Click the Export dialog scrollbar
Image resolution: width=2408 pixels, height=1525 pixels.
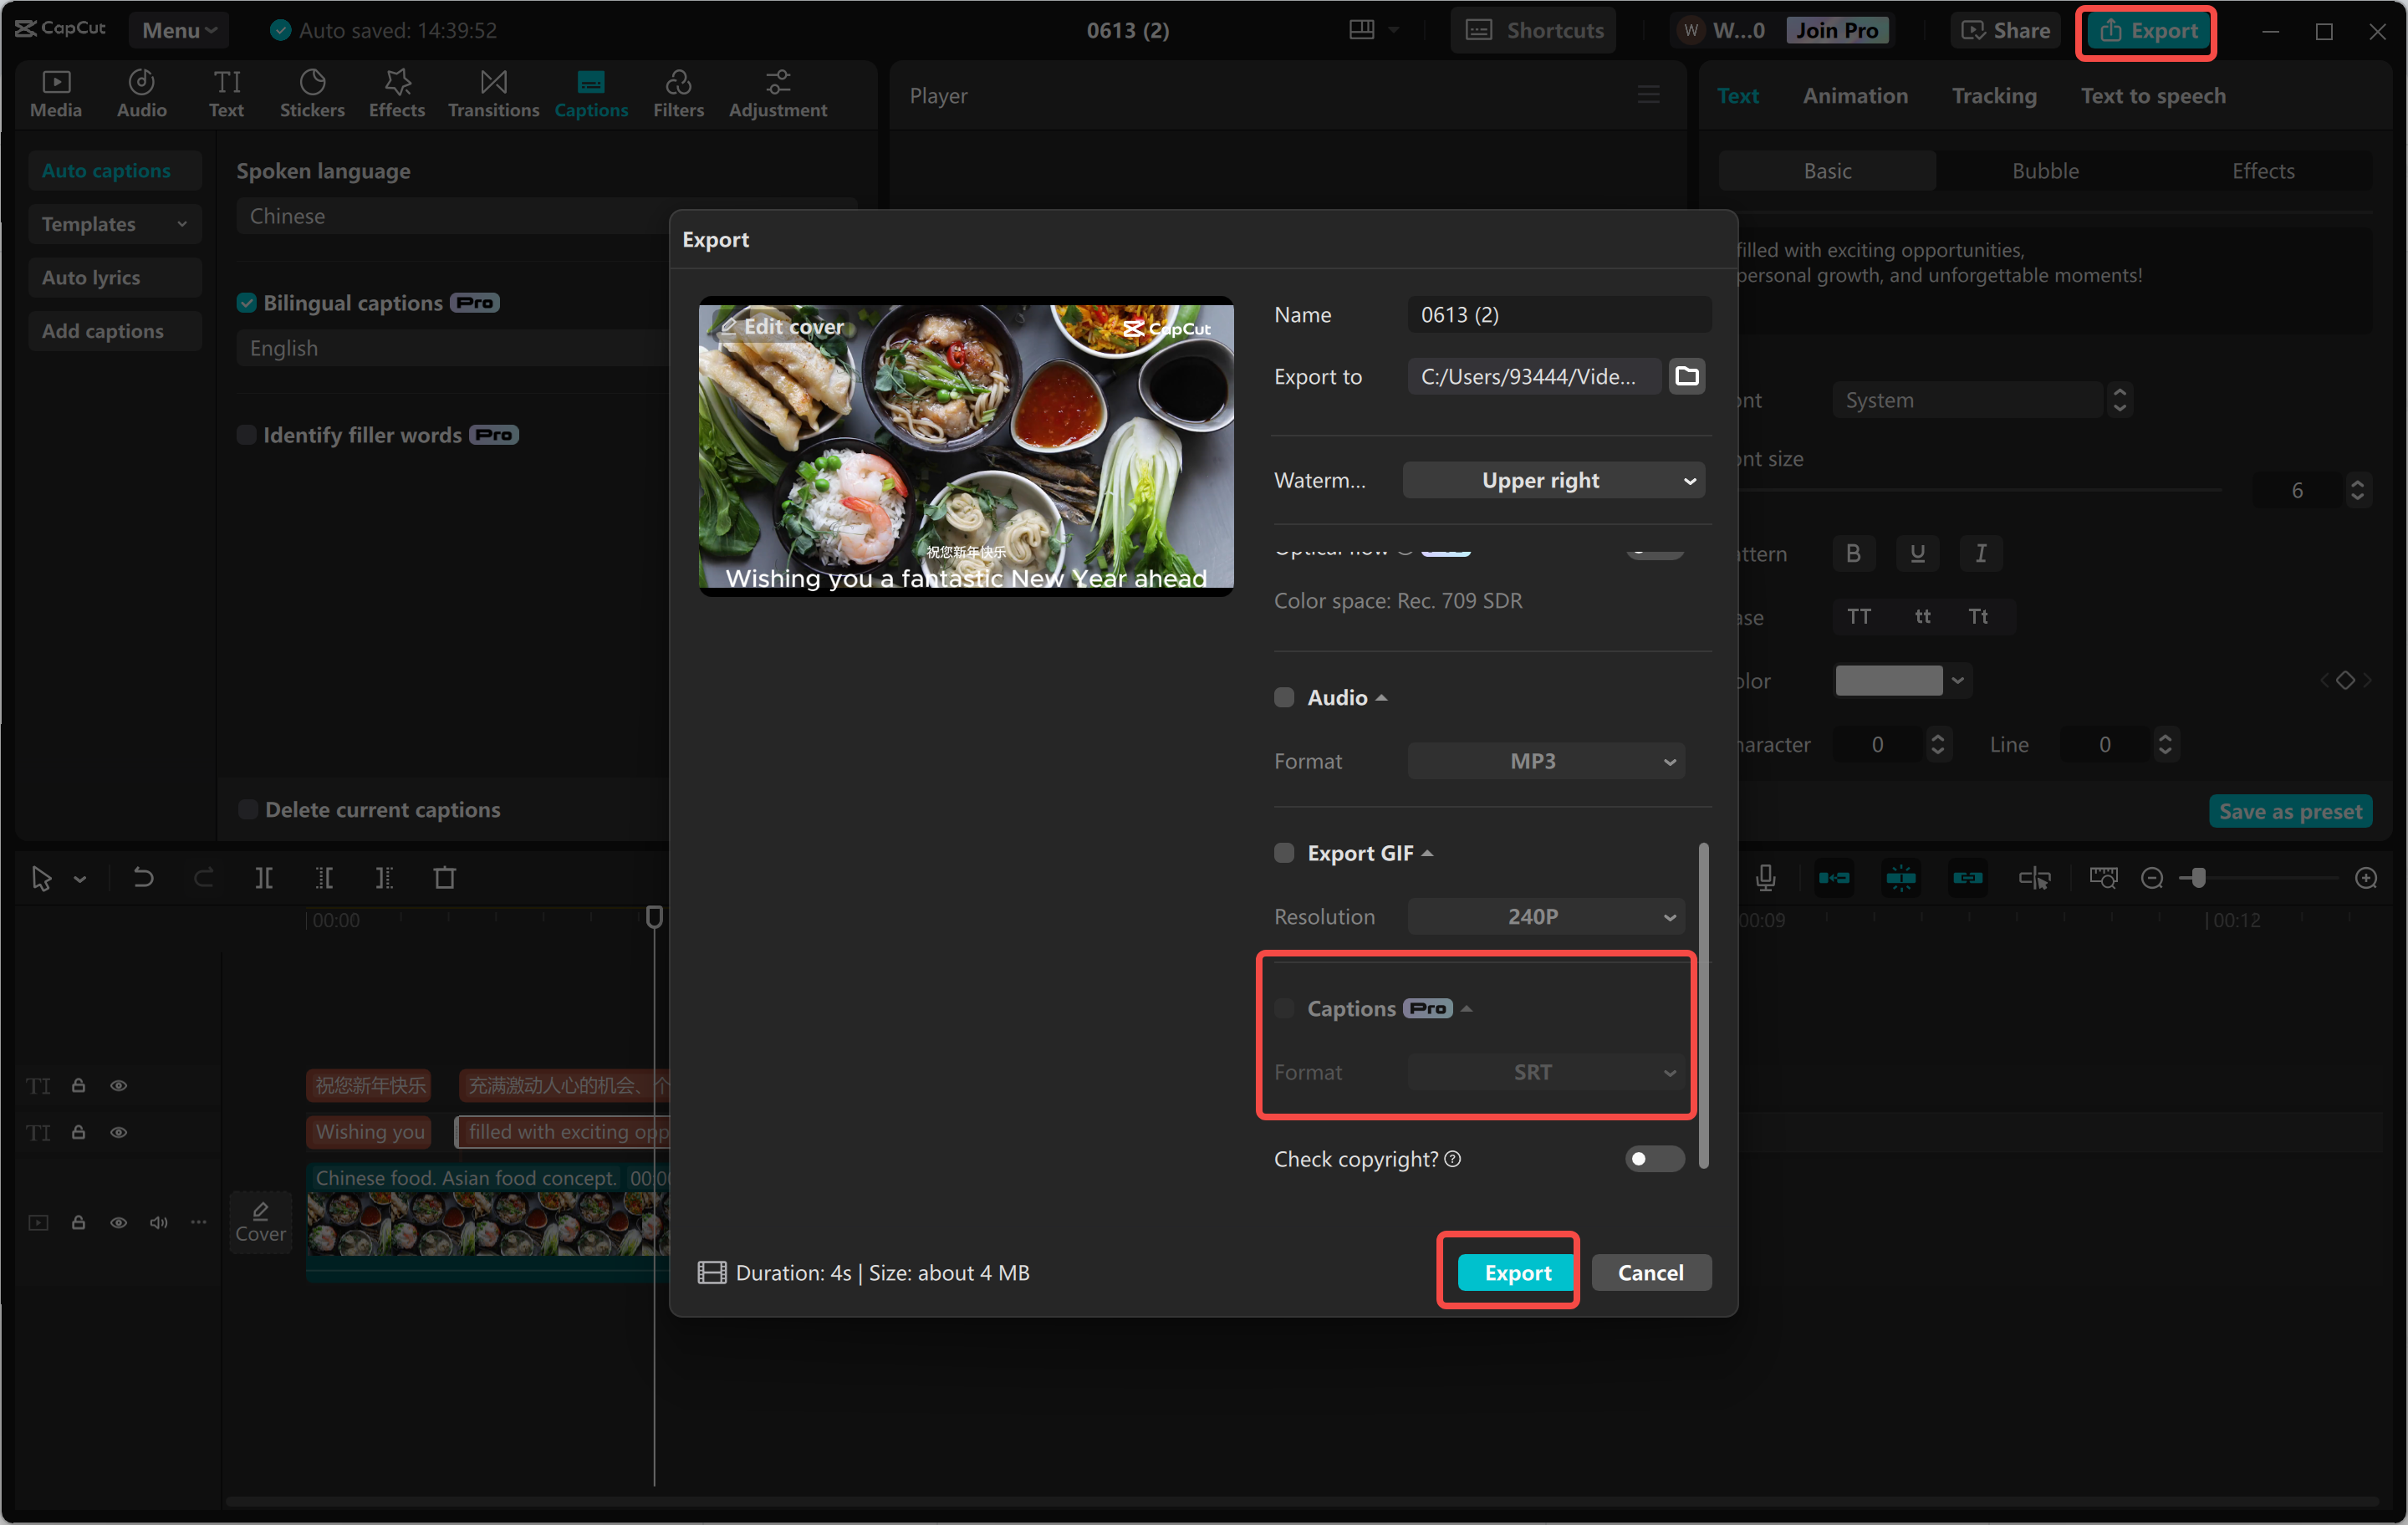[x=1703, y=1005]
